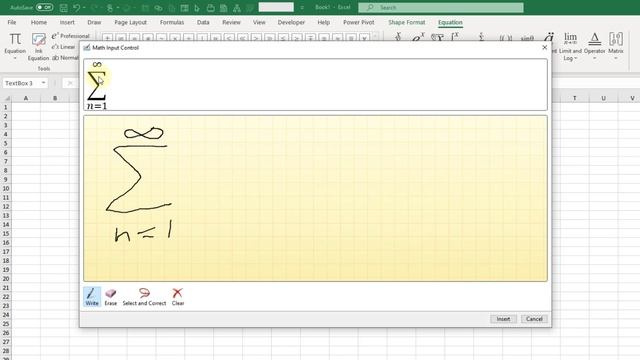Open the Undo history dropdown
The image size is (640, 360).
pos(84,7)
